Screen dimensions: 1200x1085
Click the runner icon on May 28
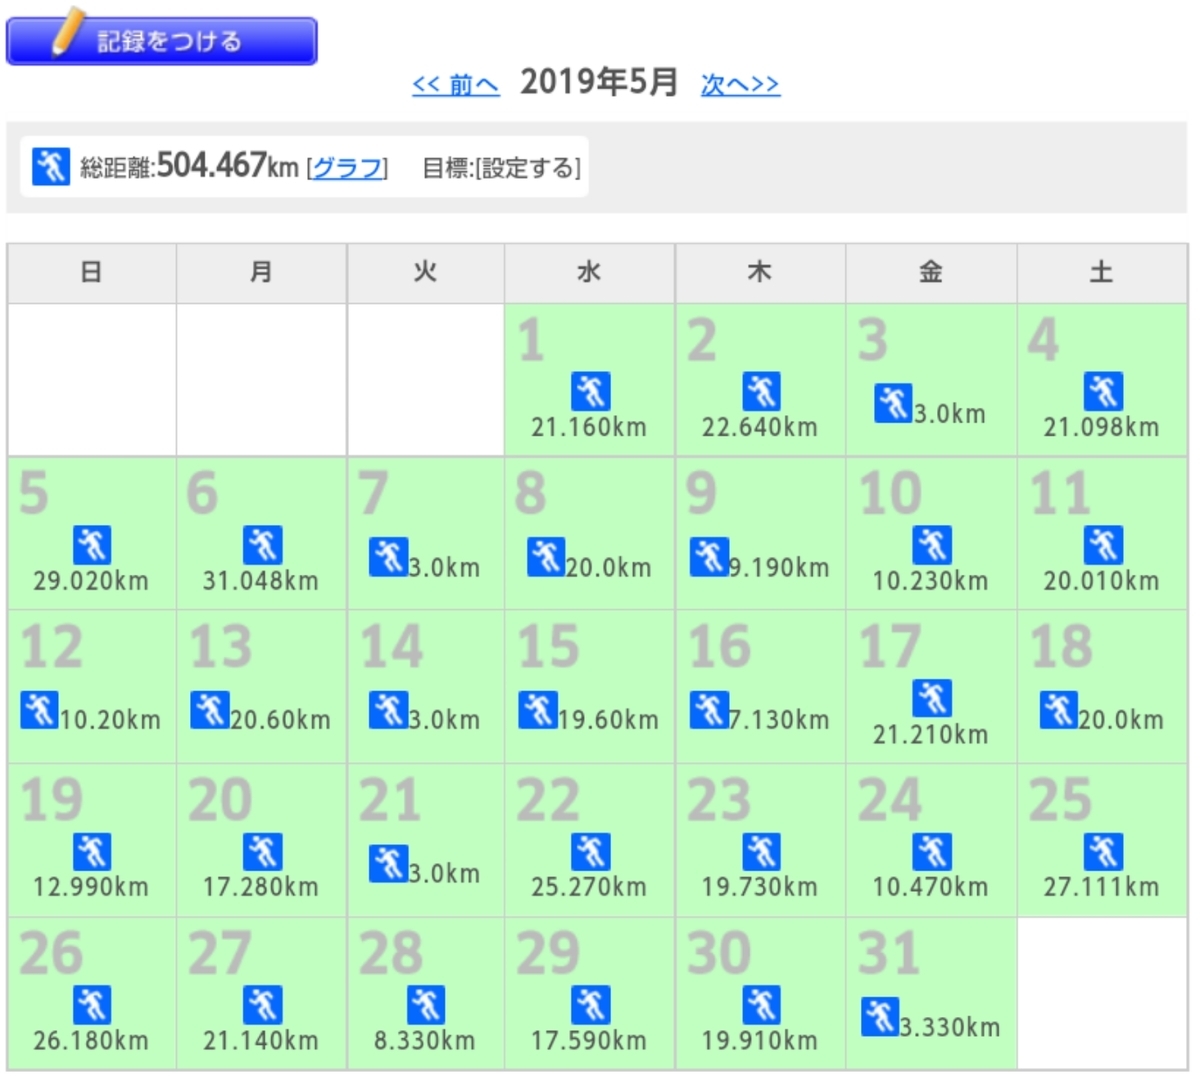click(x=425, y=1005)
